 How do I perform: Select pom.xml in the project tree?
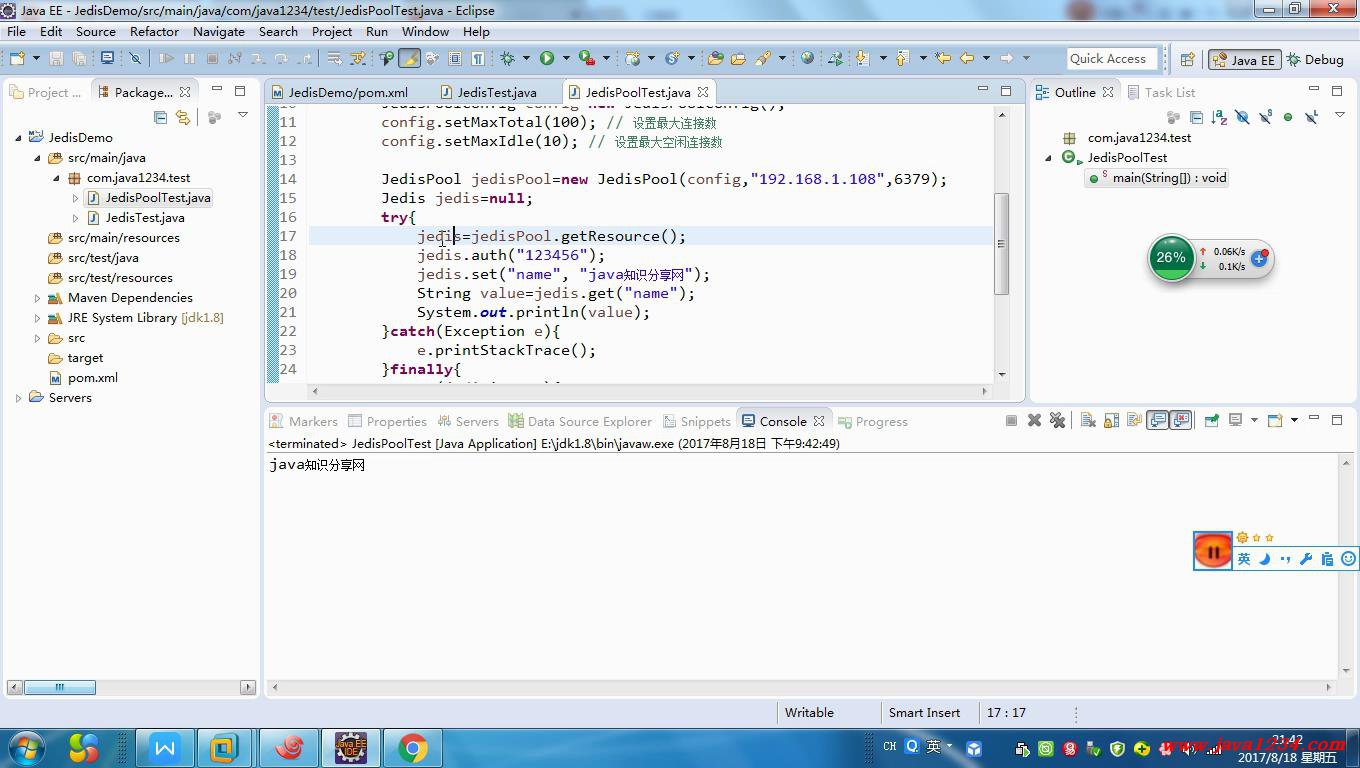83,378
